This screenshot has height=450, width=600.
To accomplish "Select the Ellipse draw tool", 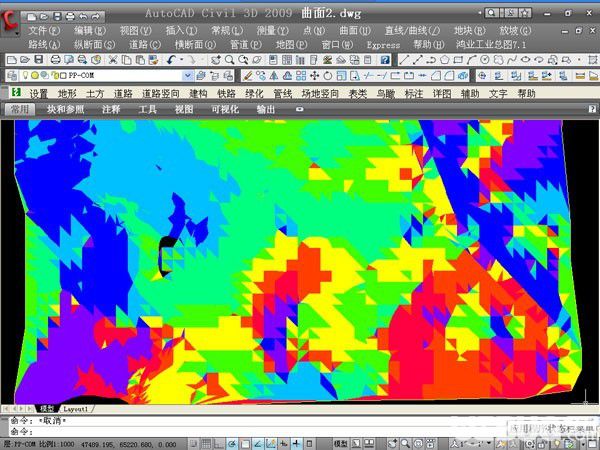I will coord(525,60).
